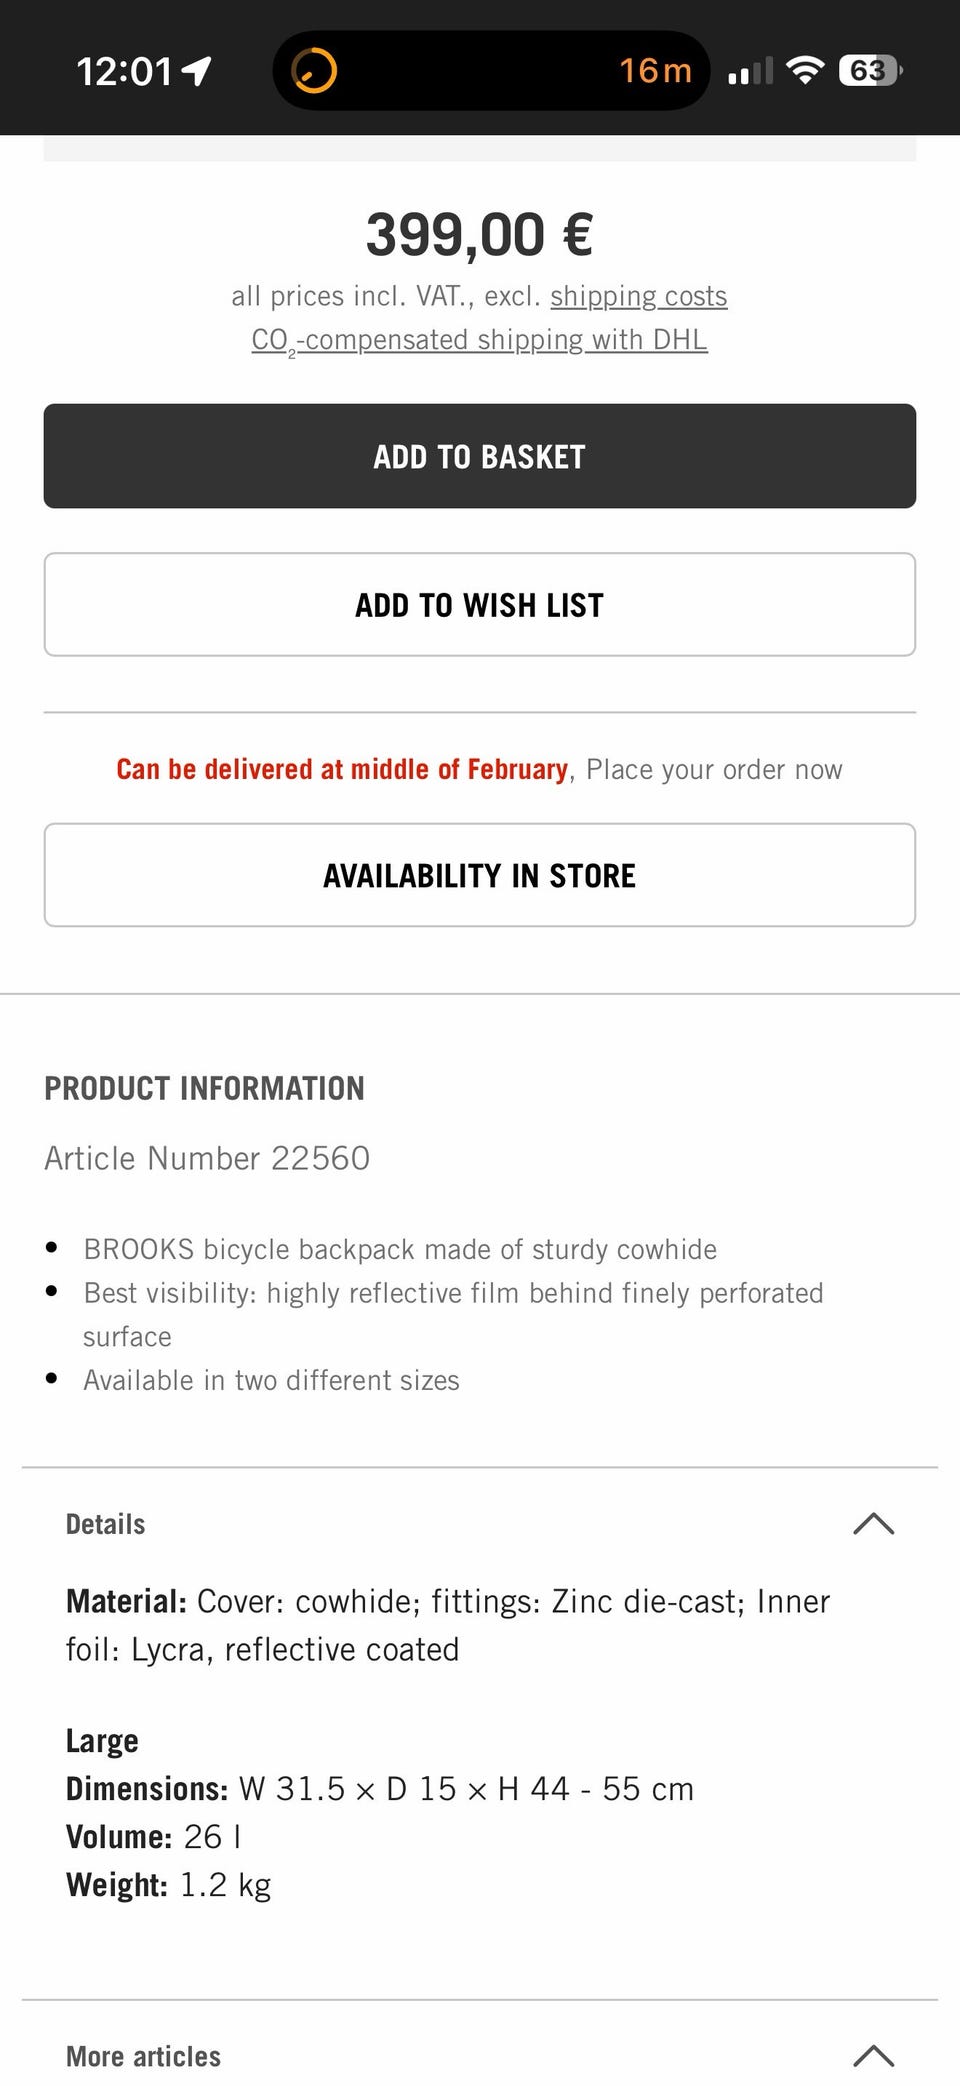This screenshot has width=960, height=2086.
Task: Tap the orange timer ring icon
Action: [314, 71]
